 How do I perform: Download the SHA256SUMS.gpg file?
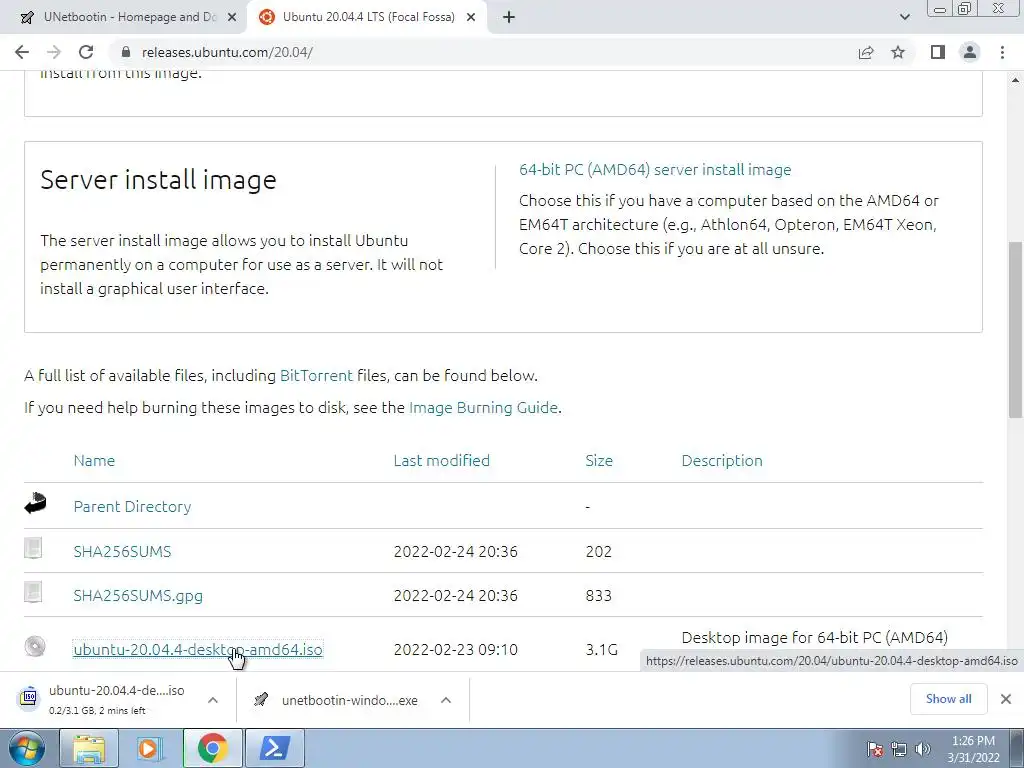tap(138, 596)
